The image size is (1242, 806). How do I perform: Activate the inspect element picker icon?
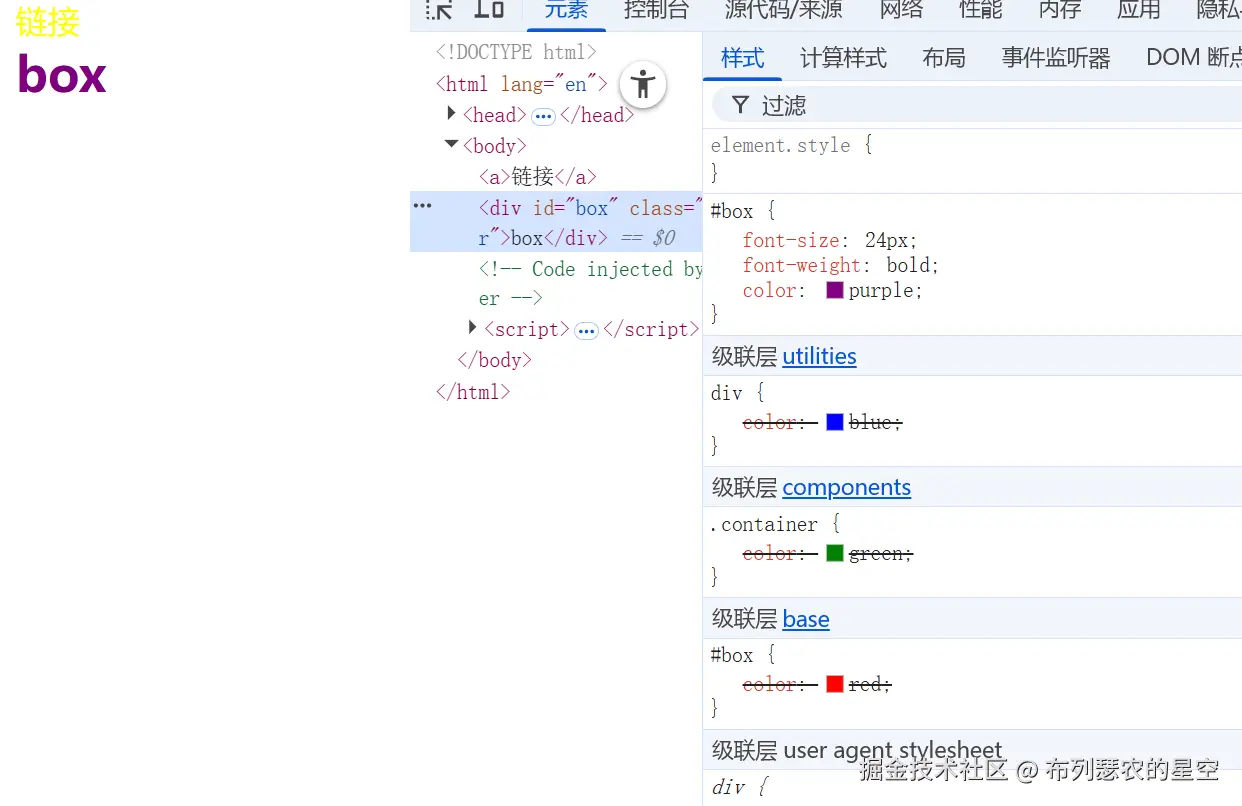pyautogui.click(x=439, y=10)
